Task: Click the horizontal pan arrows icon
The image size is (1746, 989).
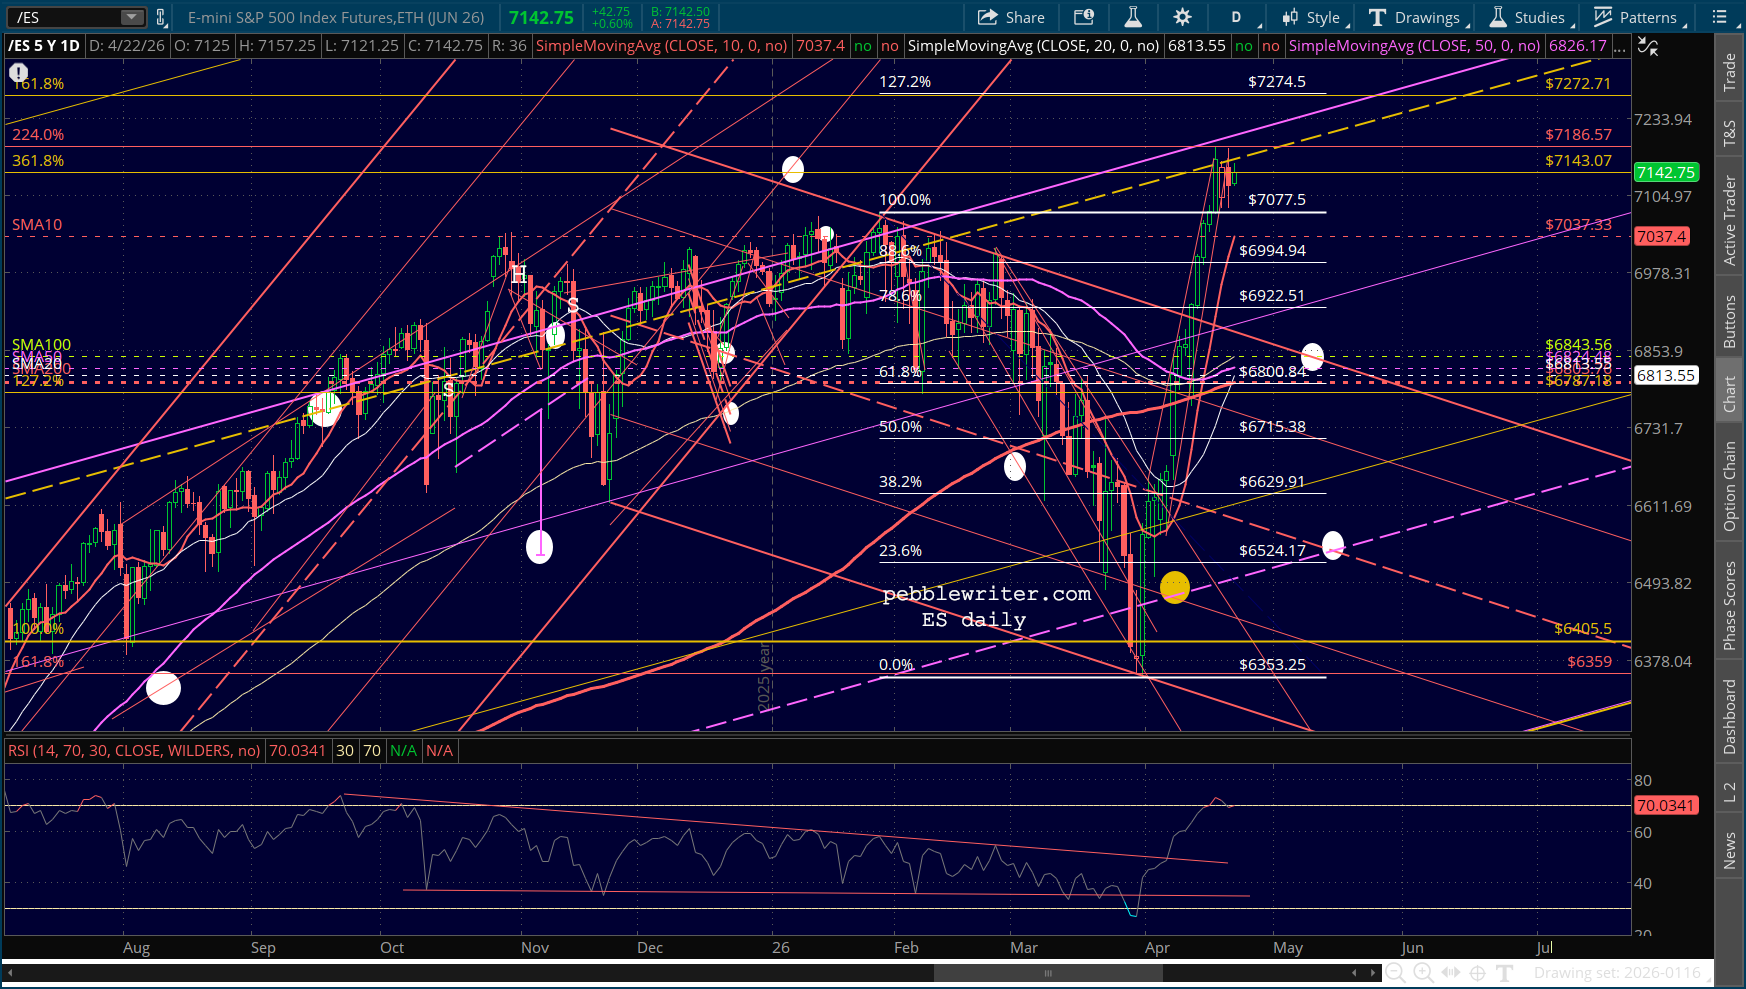Action: (1450, 973)
